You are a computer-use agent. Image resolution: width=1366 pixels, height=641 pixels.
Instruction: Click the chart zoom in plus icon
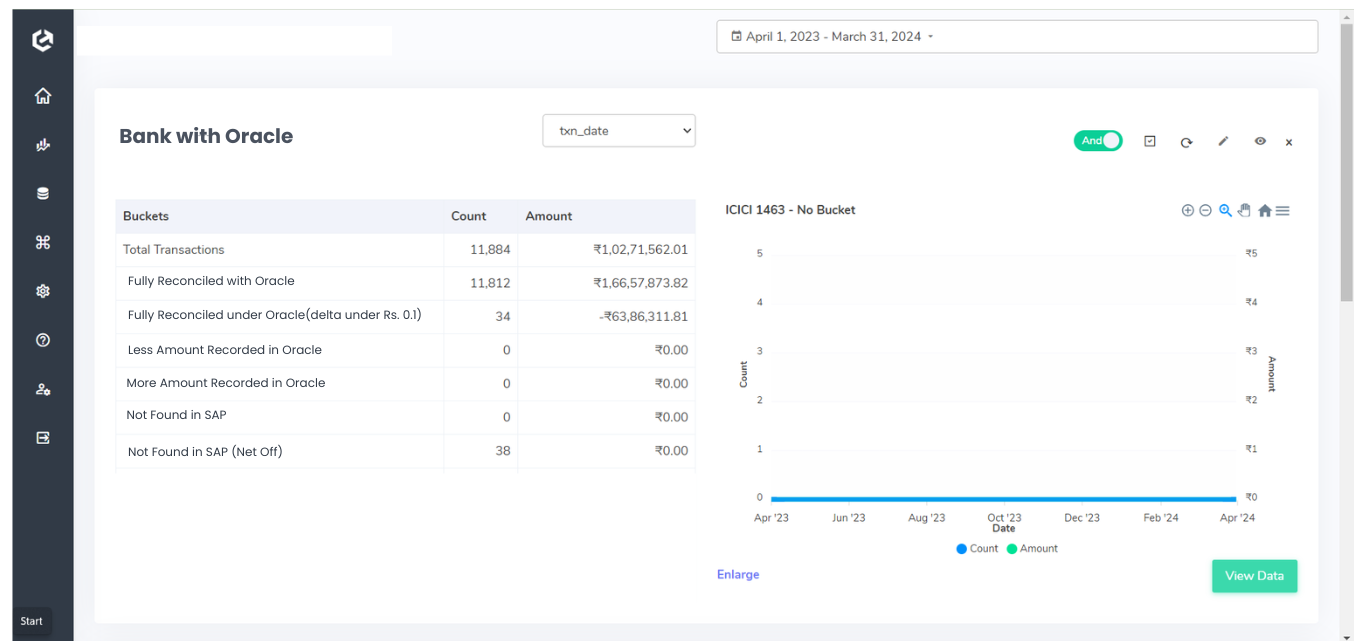pos(1187,211)
